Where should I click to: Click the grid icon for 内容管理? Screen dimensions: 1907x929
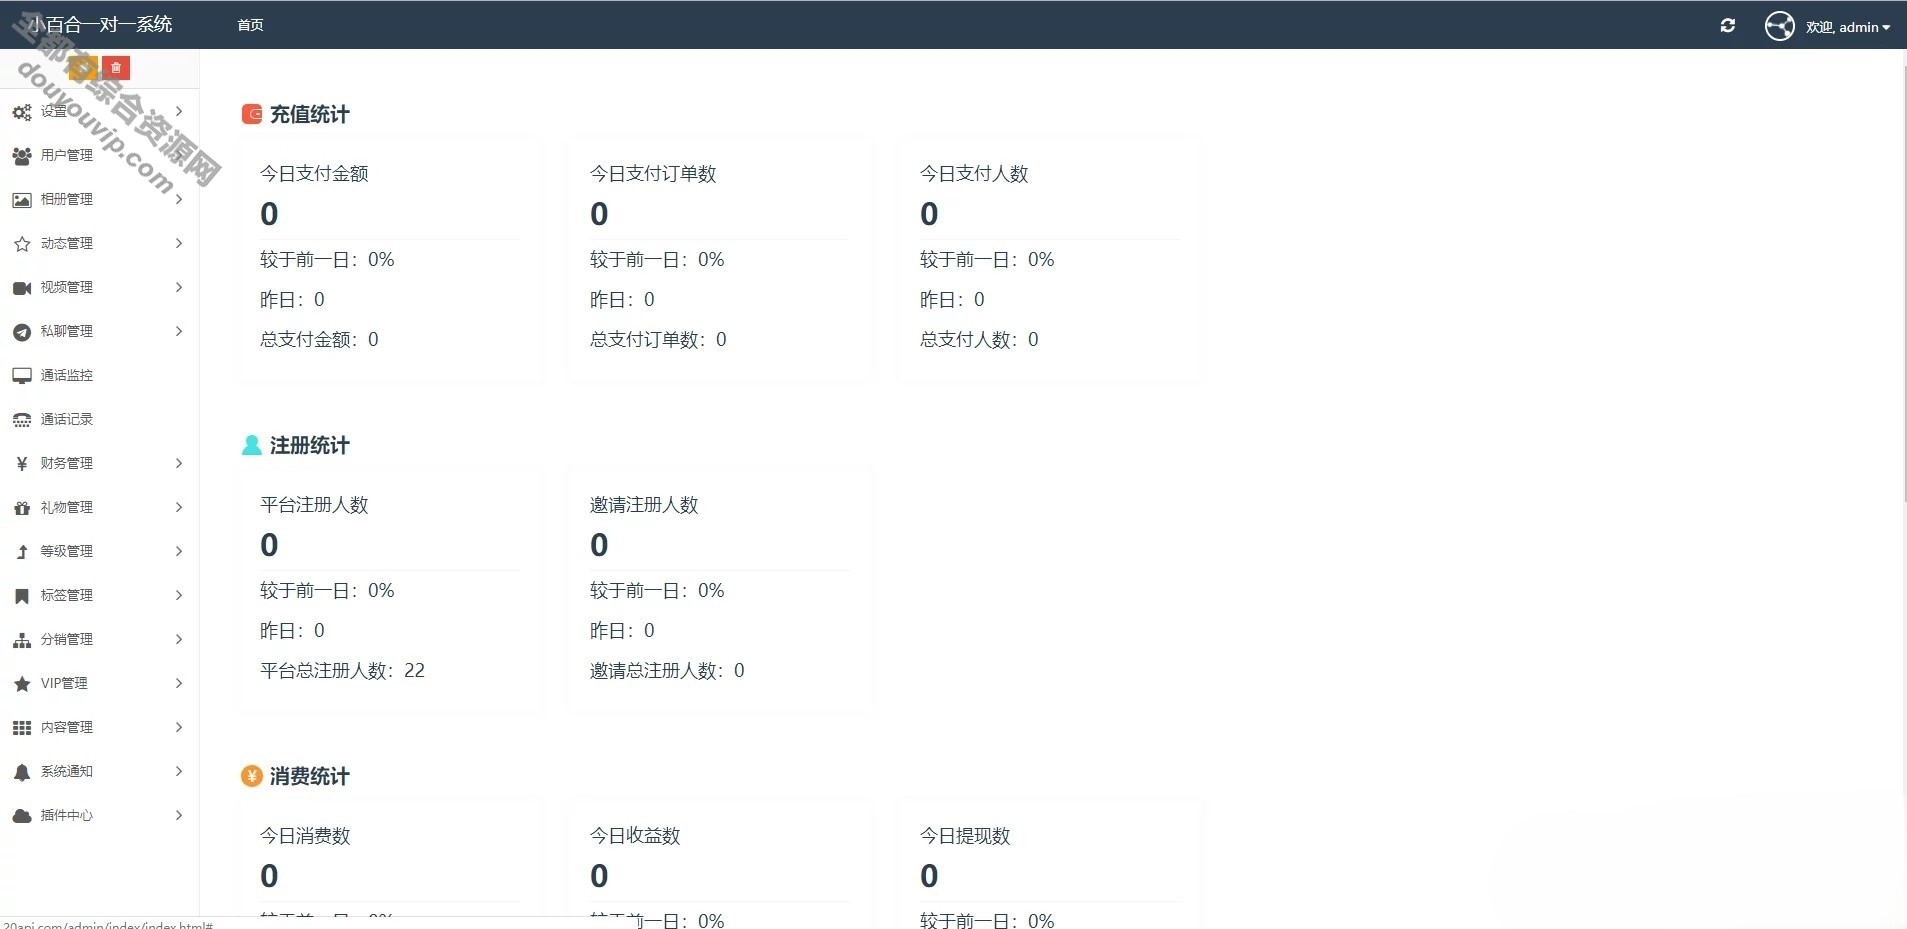(22, 728)
